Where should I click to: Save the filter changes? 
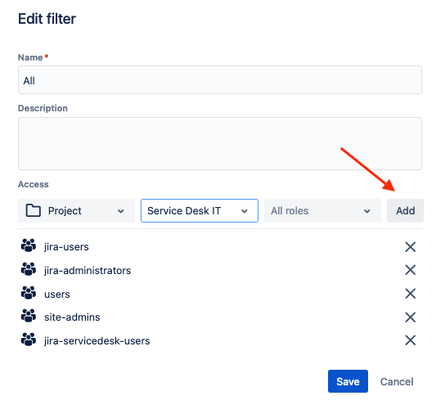[348, 381]
